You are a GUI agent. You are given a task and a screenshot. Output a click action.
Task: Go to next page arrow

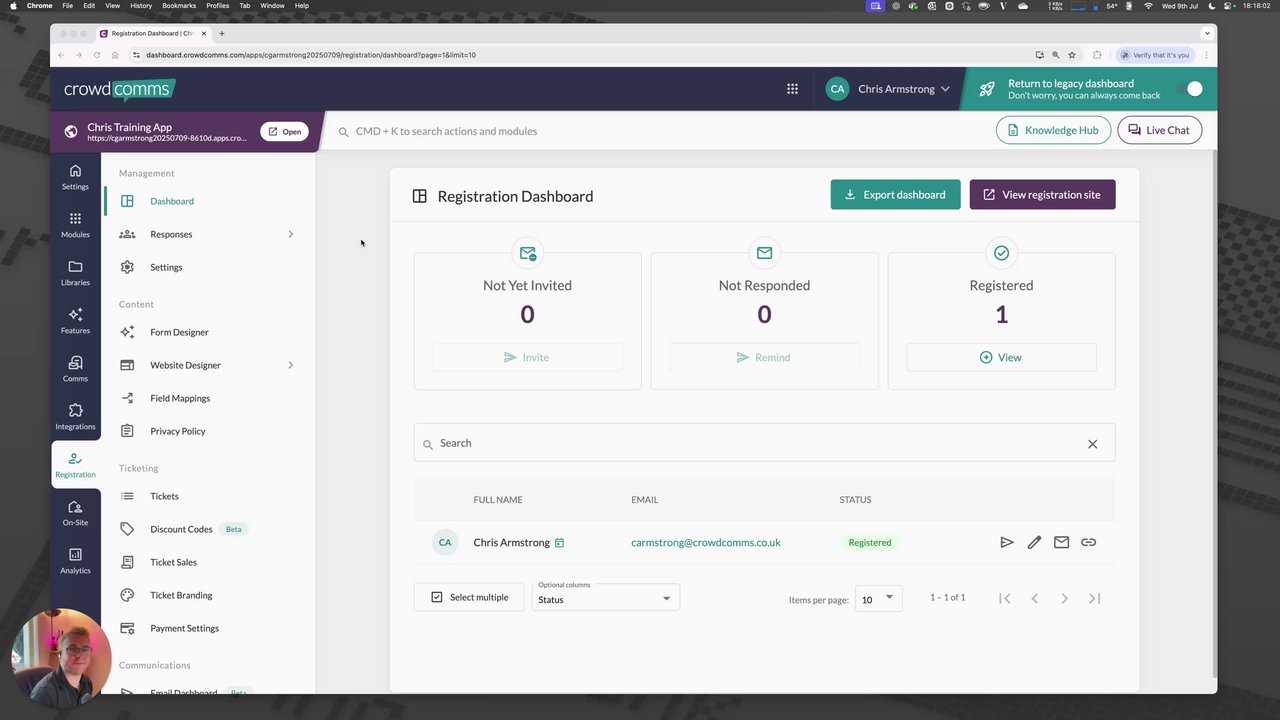click(1064, 598)
